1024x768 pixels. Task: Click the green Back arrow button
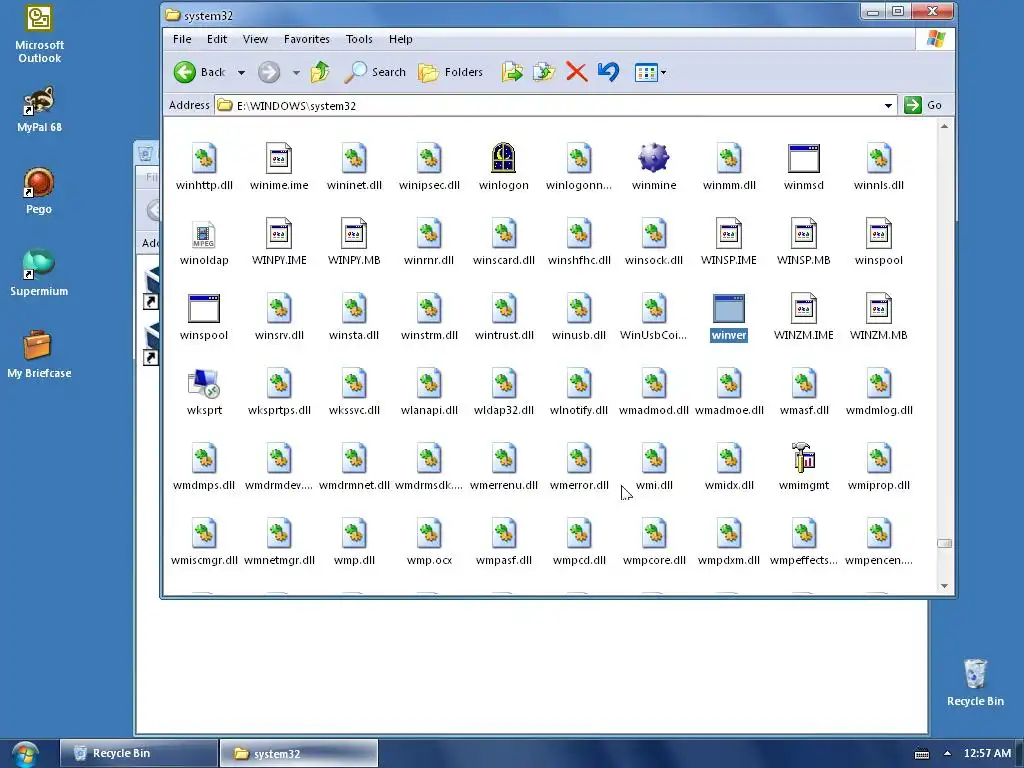(x=185, y=72)
